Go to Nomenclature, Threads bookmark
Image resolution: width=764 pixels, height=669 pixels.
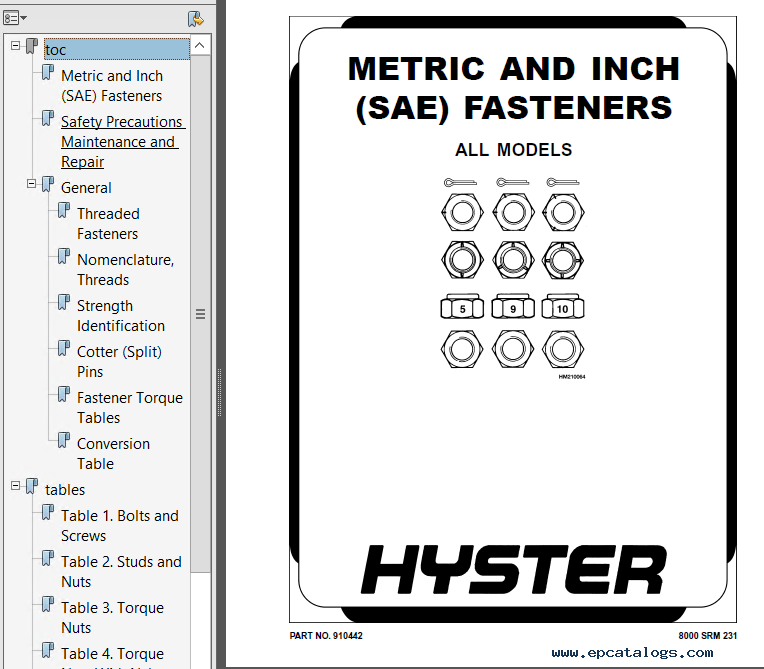125,269
